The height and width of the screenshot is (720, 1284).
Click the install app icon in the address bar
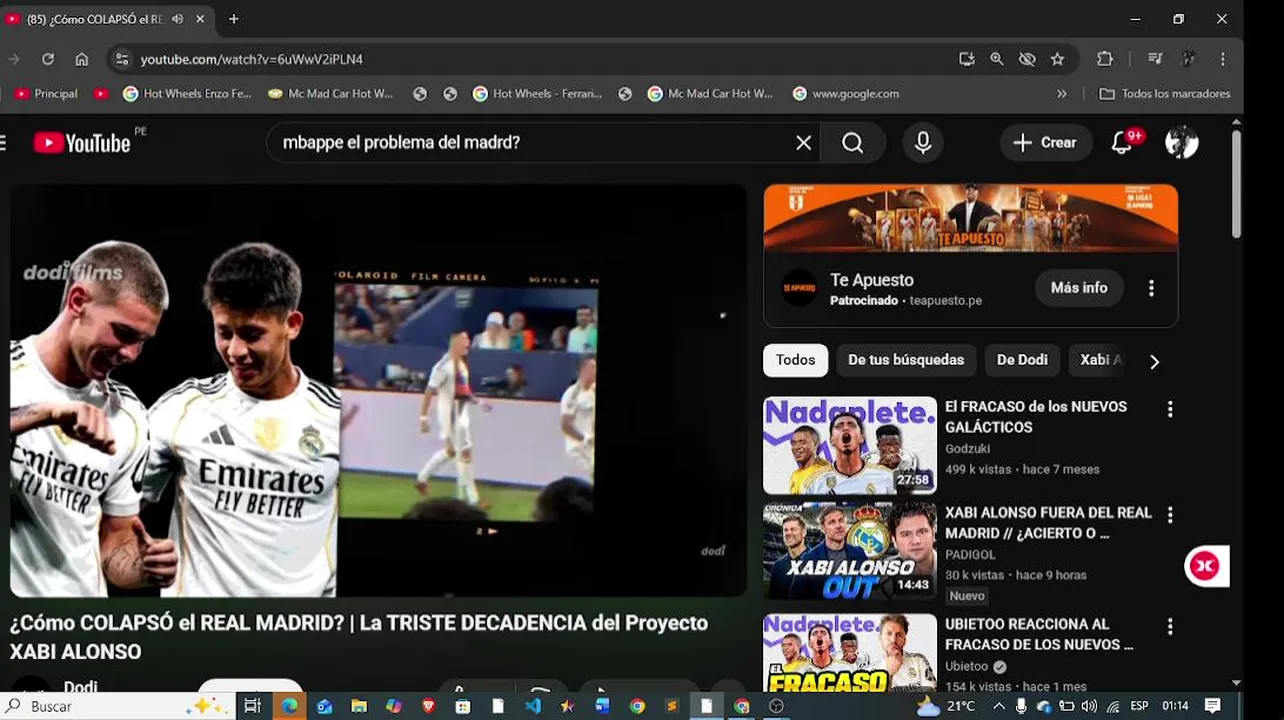coord(966,59)
